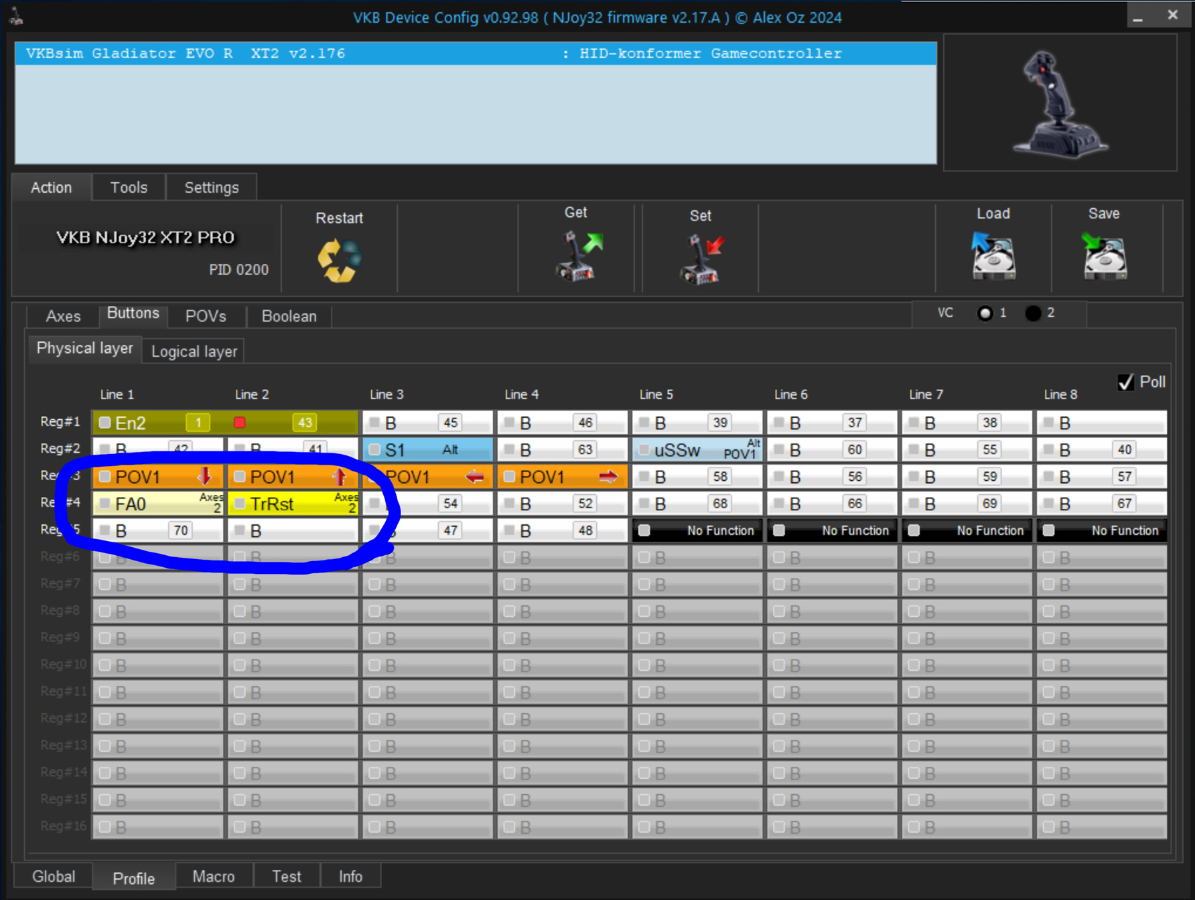Image resolution: width=1195 pixels, height=900 pixels.
Task: Uncheck the Poll checkbox
Action: pyautogui.click(x=1126, y=382)
